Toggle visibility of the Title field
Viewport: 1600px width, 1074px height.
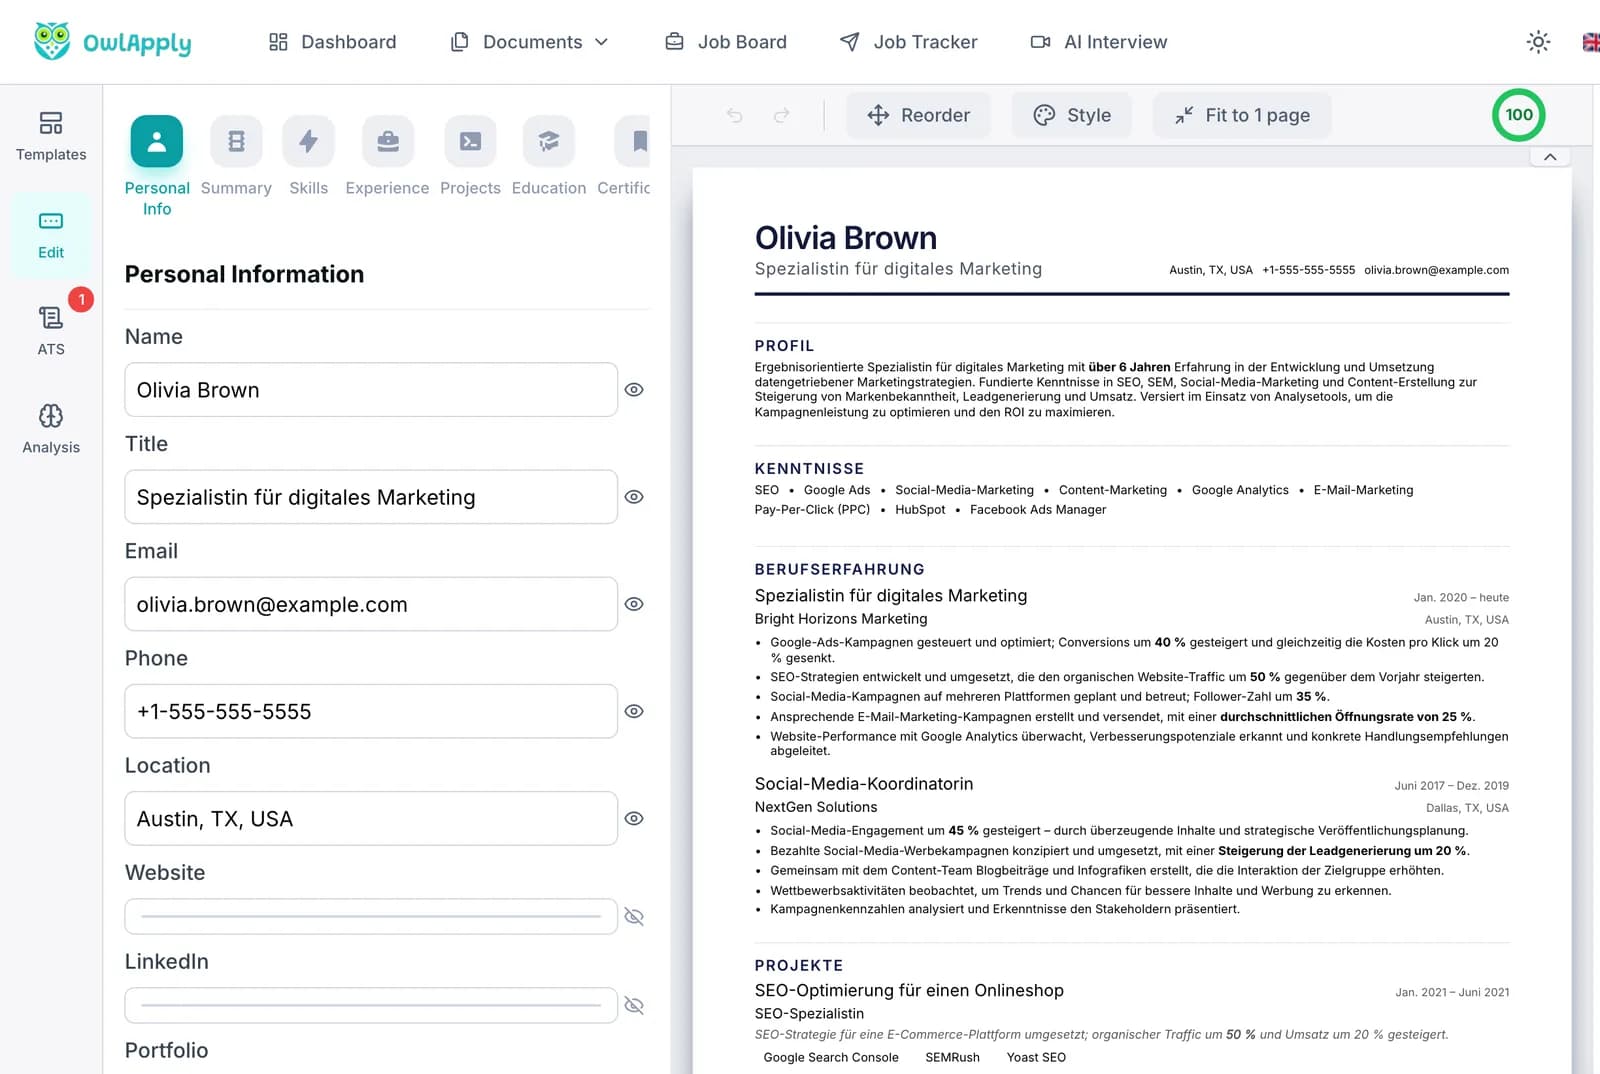[634, 497]
